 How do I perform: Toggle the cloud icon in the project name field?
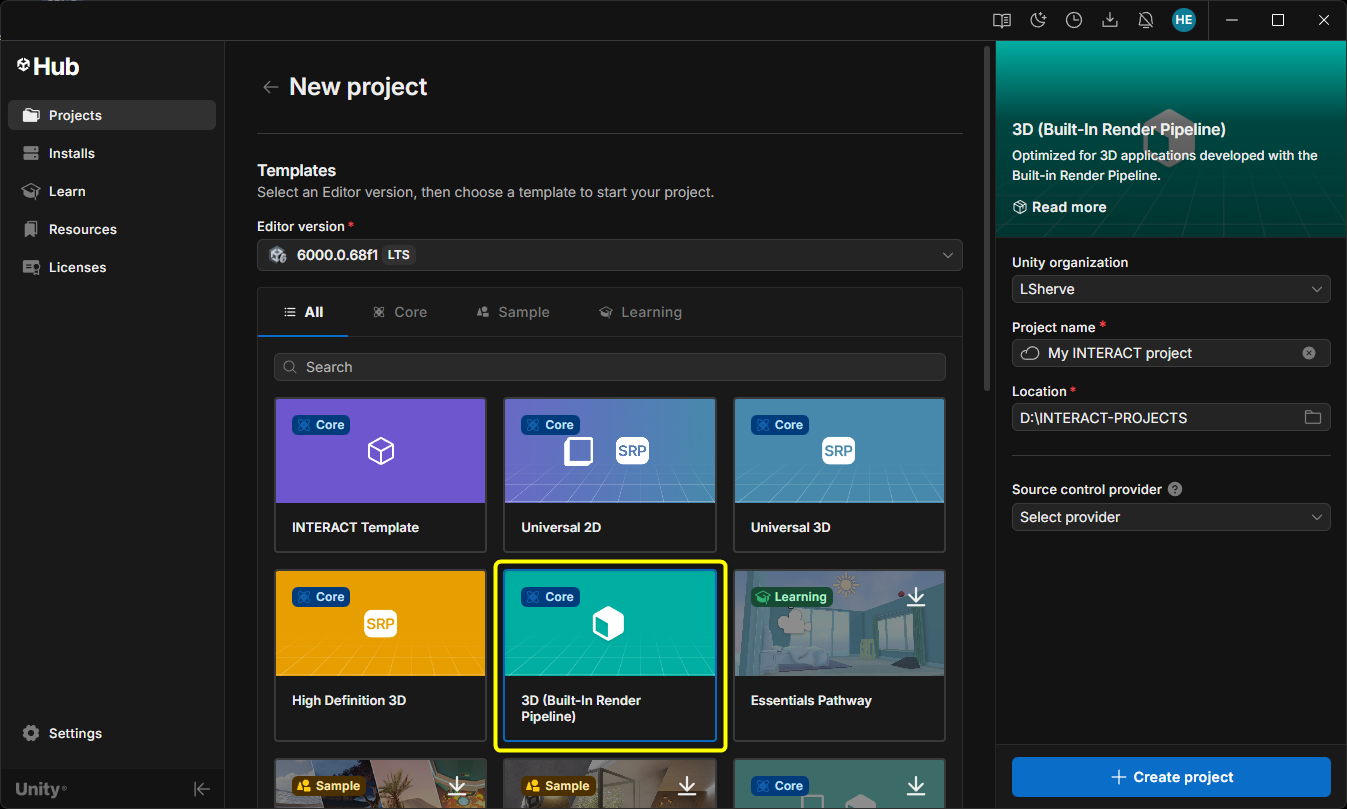(1029, 353)
